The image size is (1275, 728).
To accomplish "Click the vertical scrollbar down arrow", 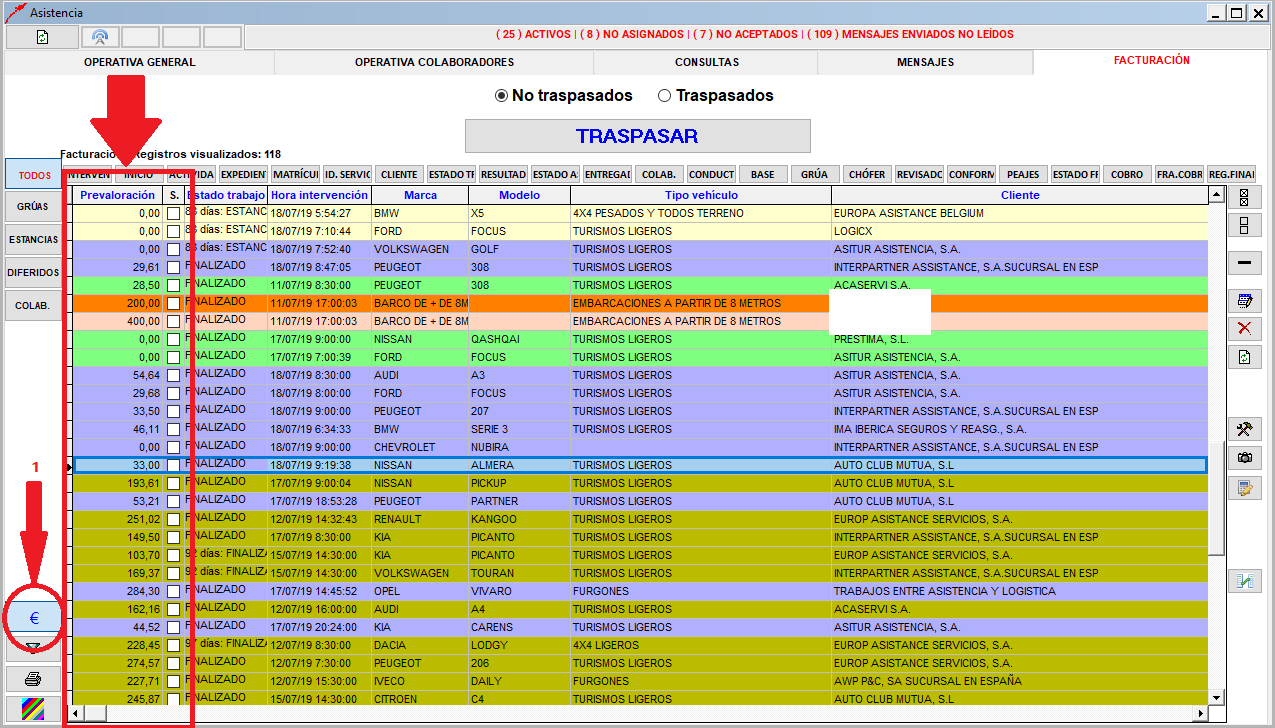I will click(1216, 697).
